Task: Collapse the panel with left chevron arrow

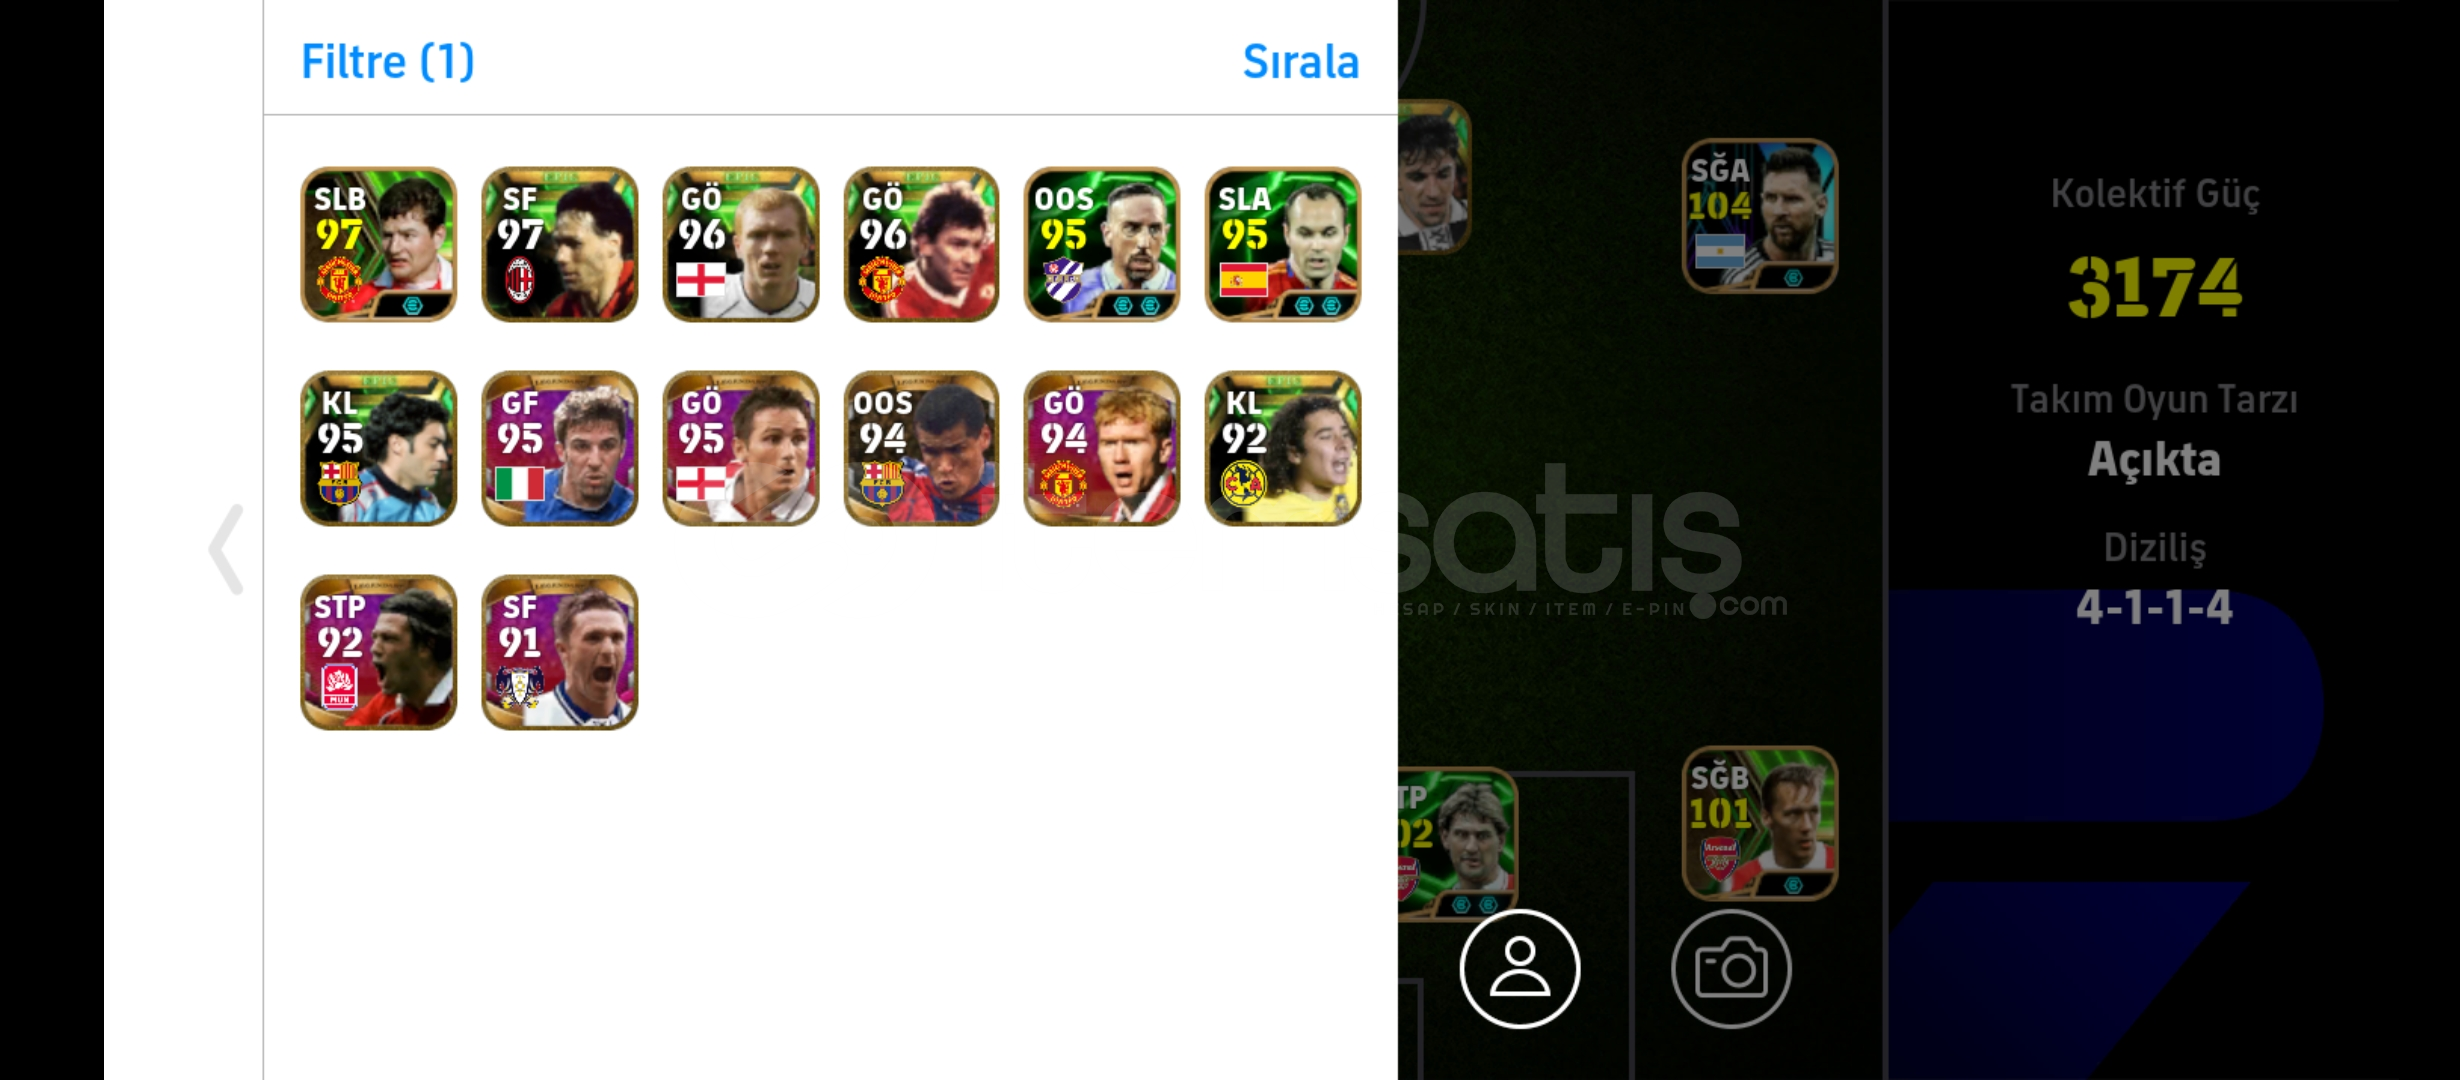Action: tap(226, 549)
